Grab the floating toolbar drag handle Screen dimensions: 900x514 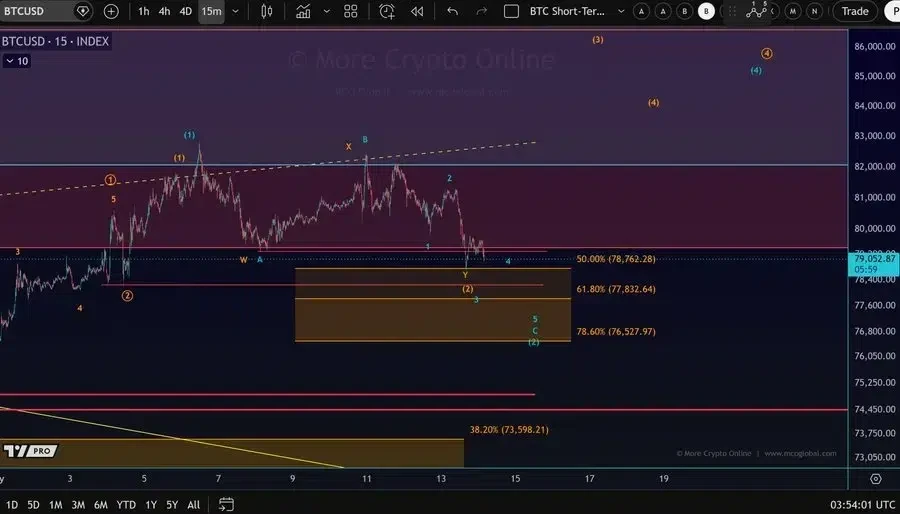tap(732, 11)
